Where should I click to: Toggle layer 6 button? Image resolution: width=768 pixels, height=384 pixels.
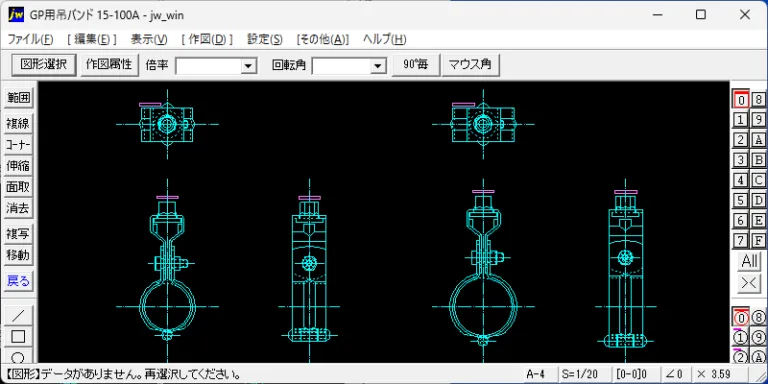(x=741, y=220)
